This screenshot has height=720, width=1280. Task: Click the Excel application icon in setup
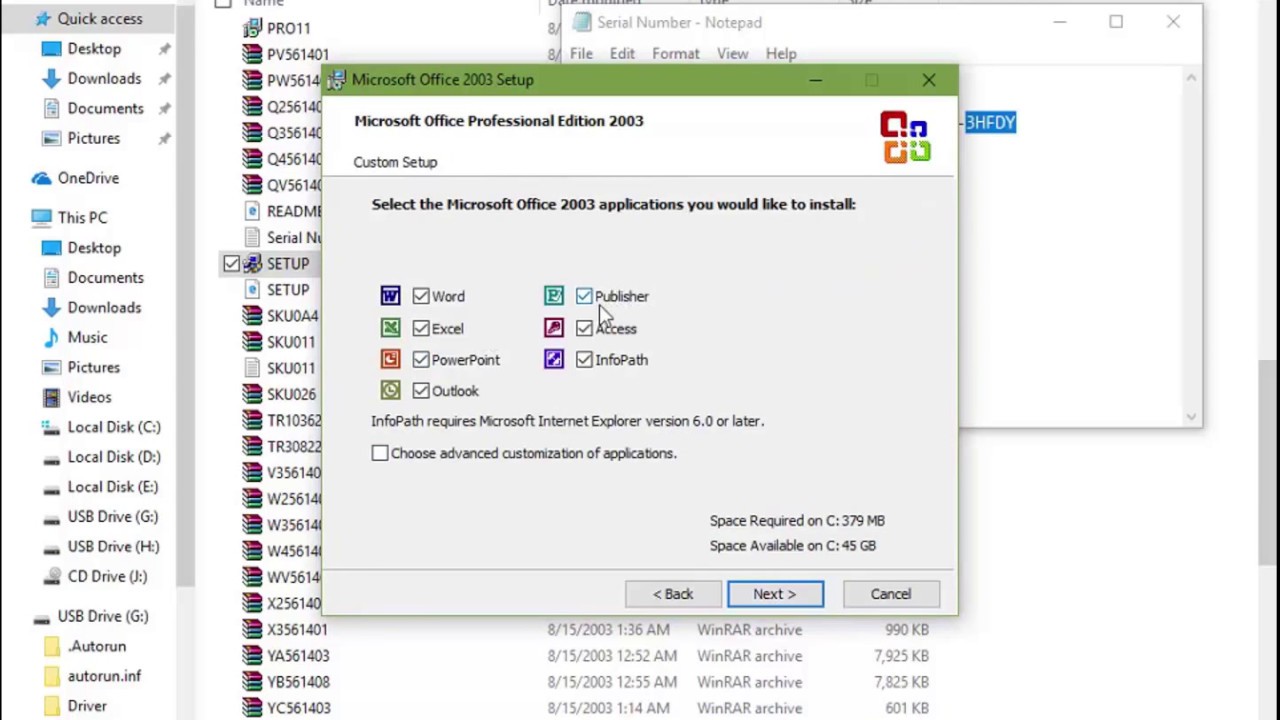[x=390, y=328]
